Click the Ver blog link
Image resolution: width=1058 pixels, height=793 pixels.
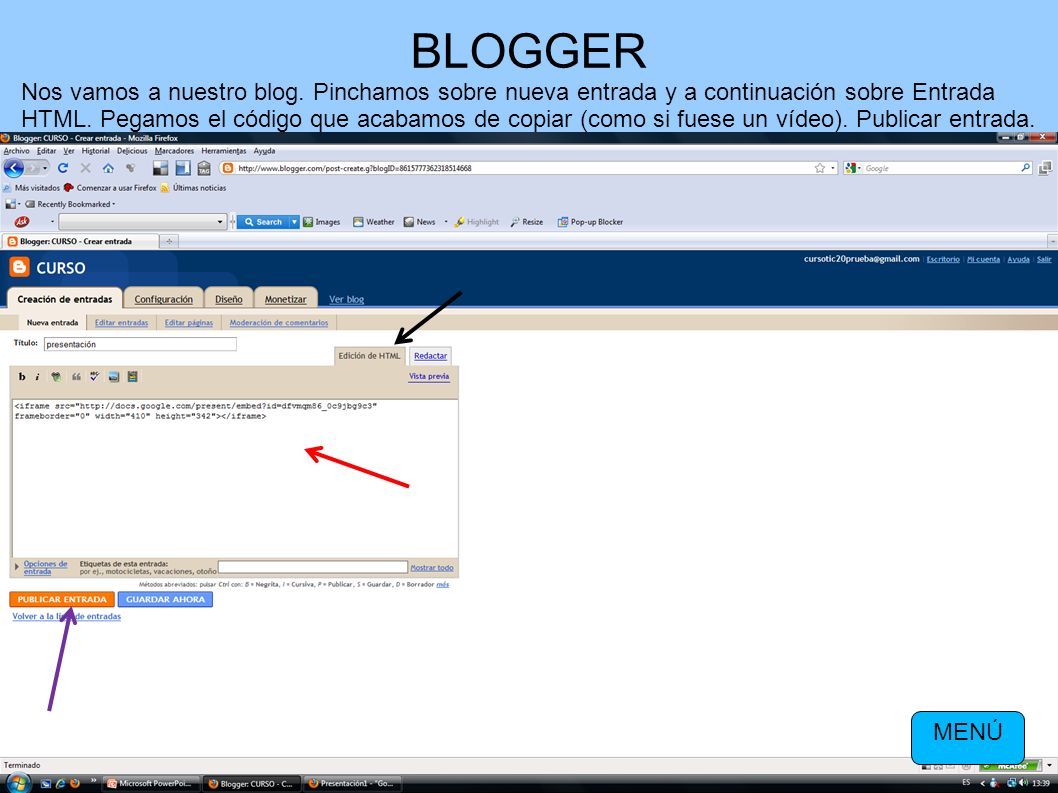click(346, 299)
